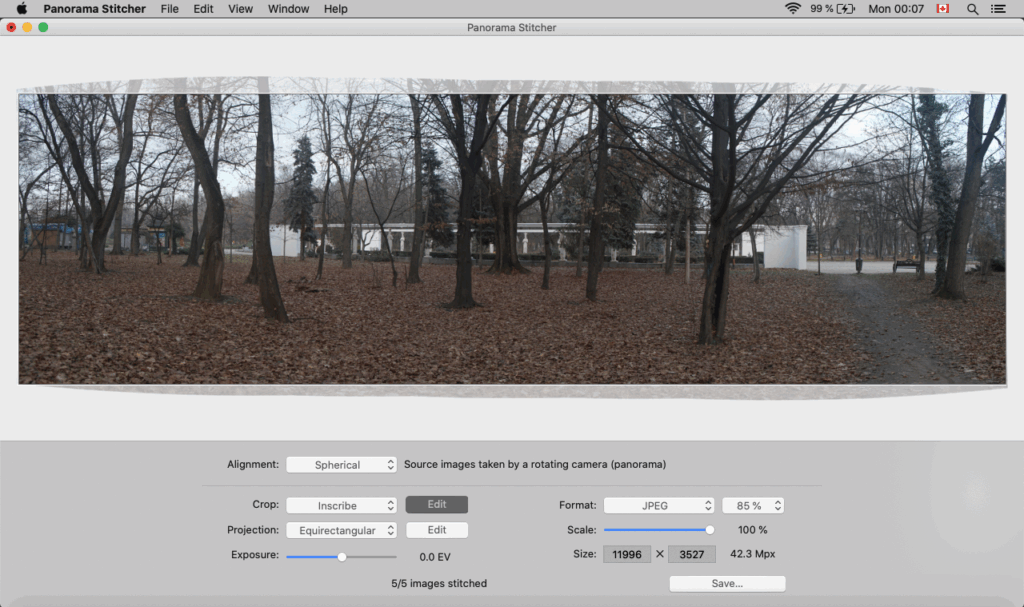The width and height of the screenshot is (1024, 607).
Task: Open Spotlight search
Action: [x=972, y=9]
